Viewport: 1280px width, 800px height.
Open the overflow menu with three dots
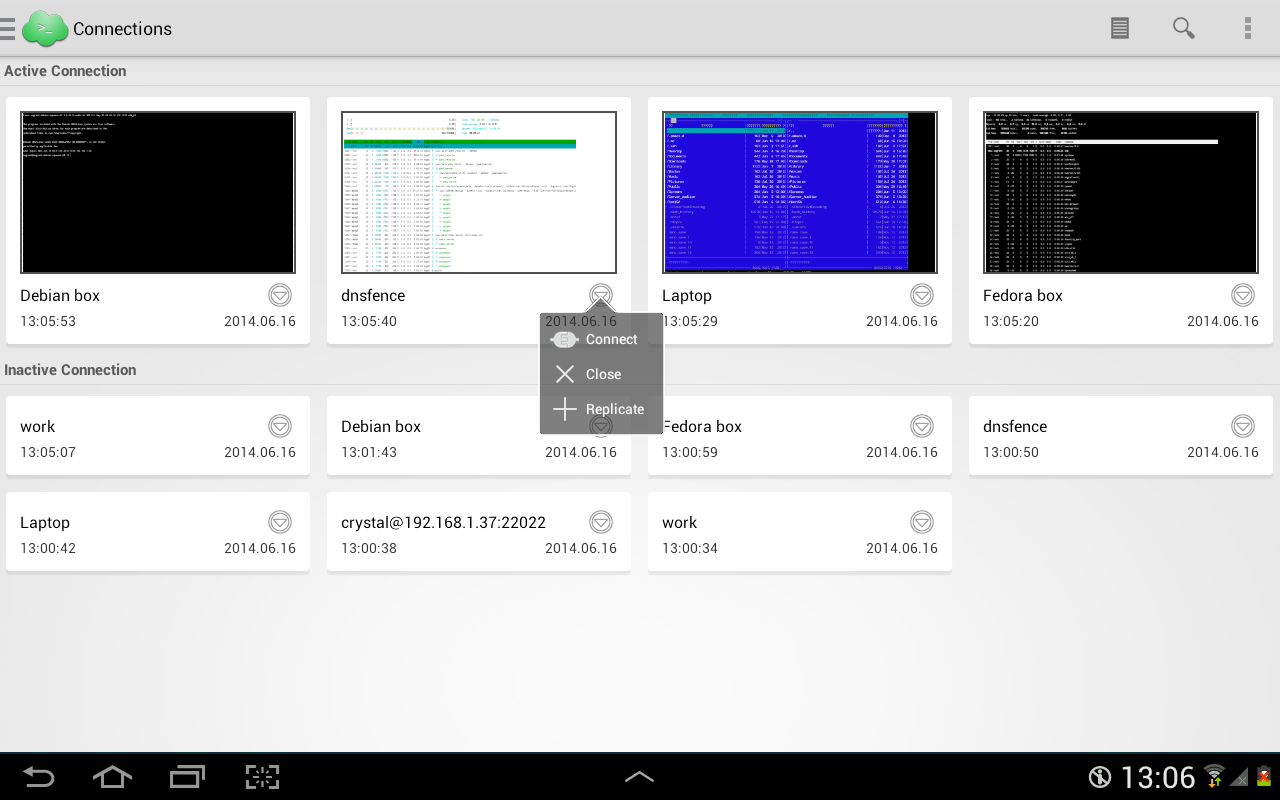coord(1247,27)
